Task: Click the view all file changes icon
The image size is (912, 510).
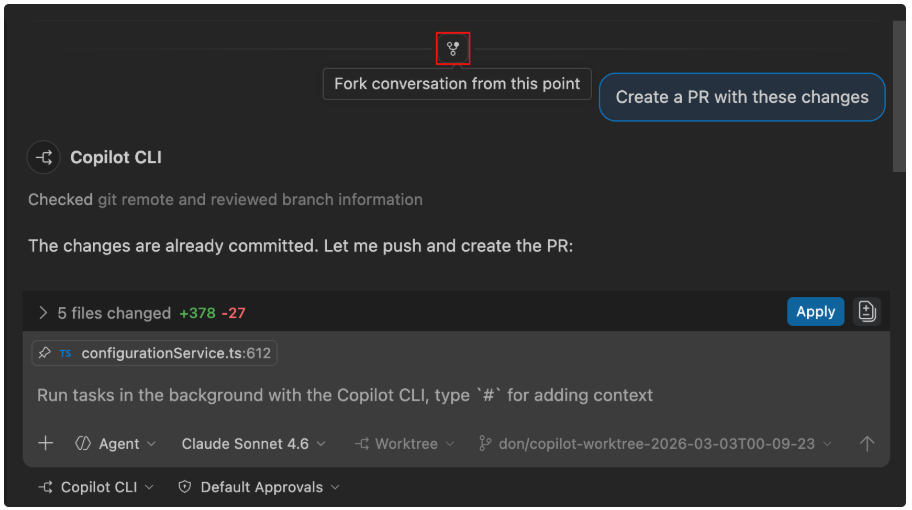Action: click(867, 312)
